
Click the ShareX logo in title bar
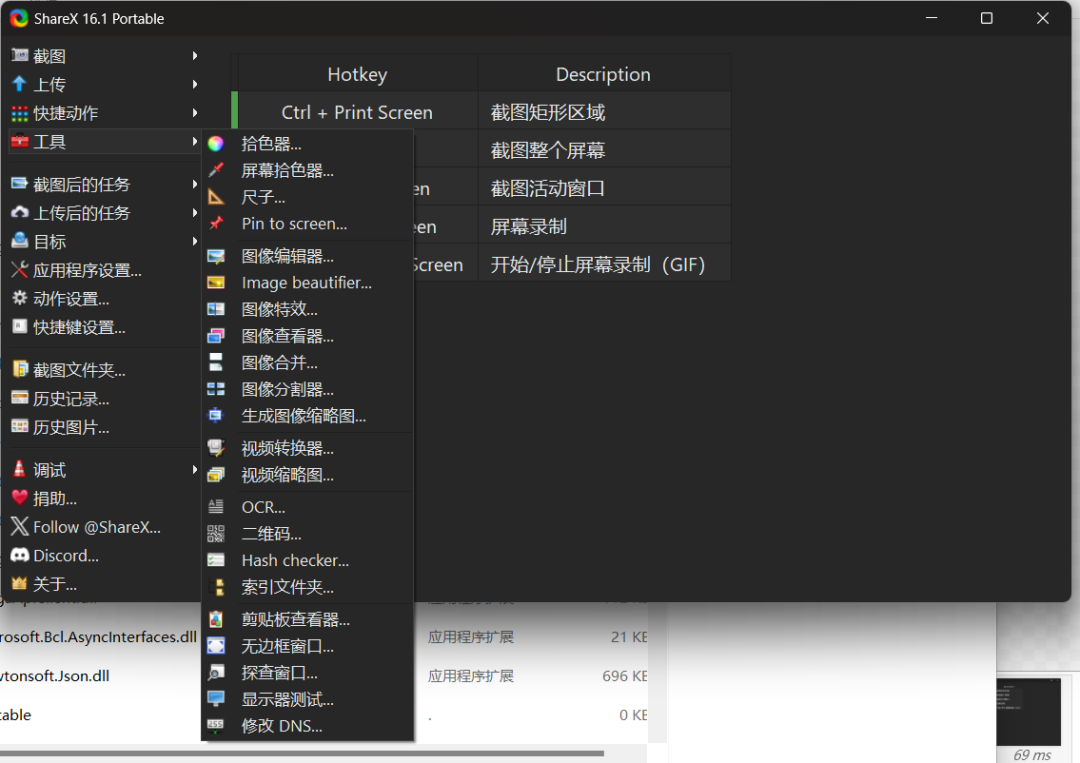19,19
